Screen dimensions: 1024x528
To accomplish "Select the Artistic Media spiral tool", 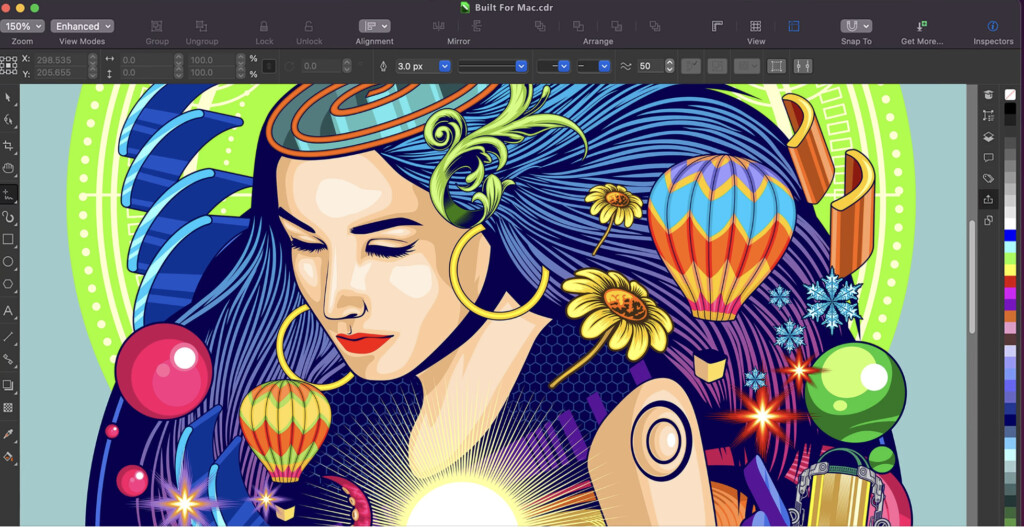I will (x=8, y=216).
